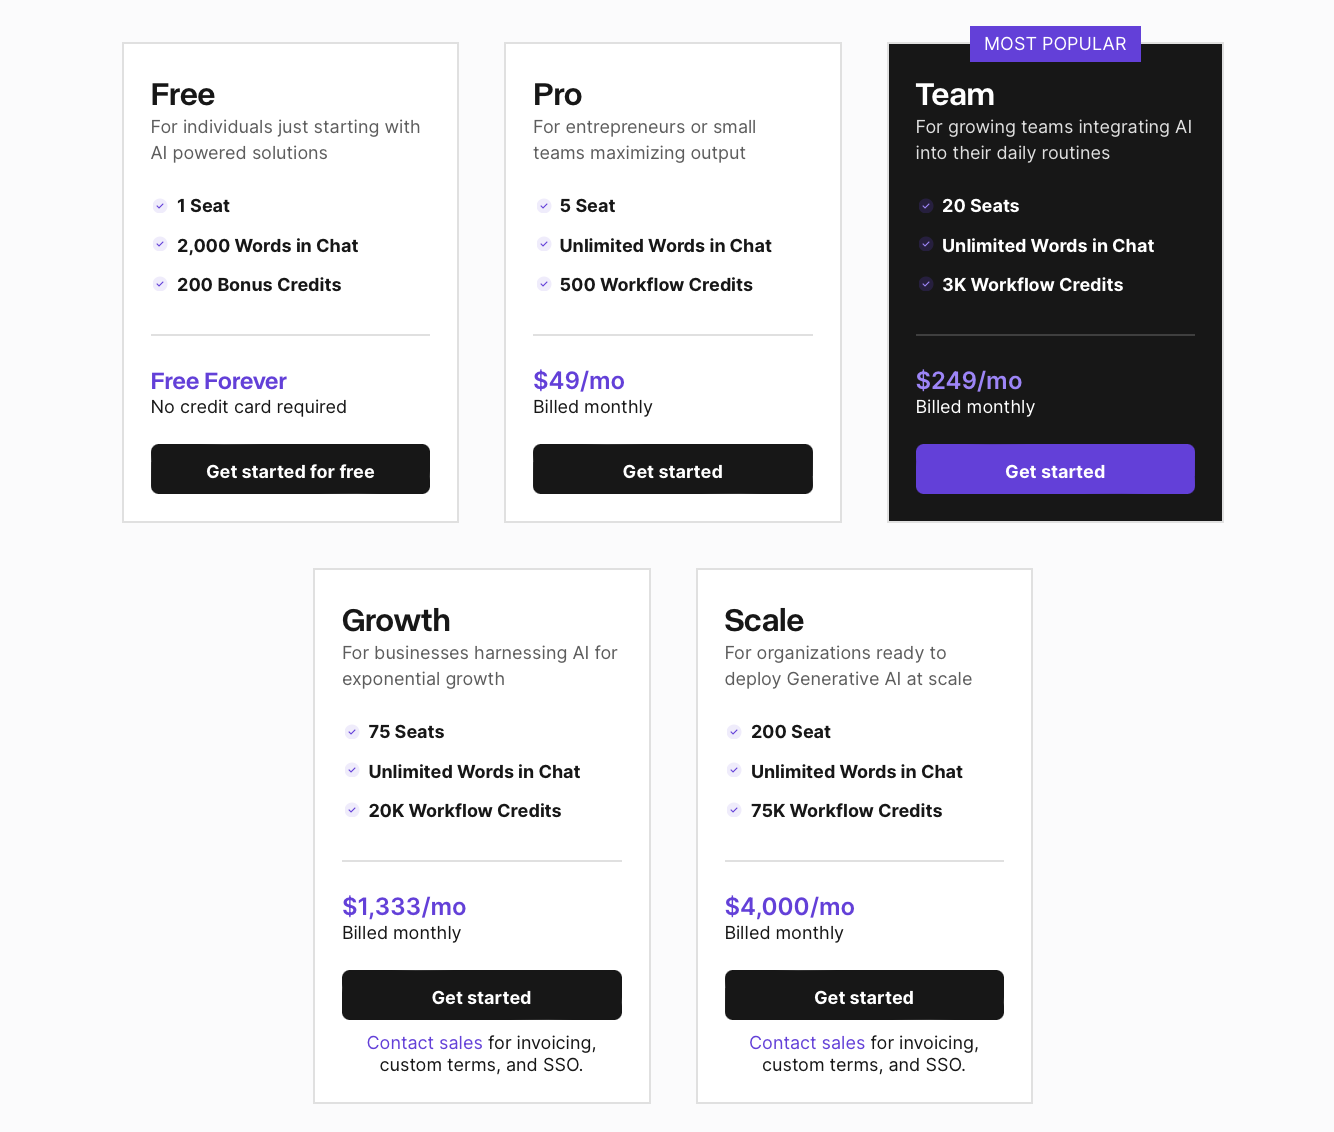Click checkmark icon next to 75K Workflow Credits
The width and height of the screenshot is (1334, 1132).
coord(734,810)
